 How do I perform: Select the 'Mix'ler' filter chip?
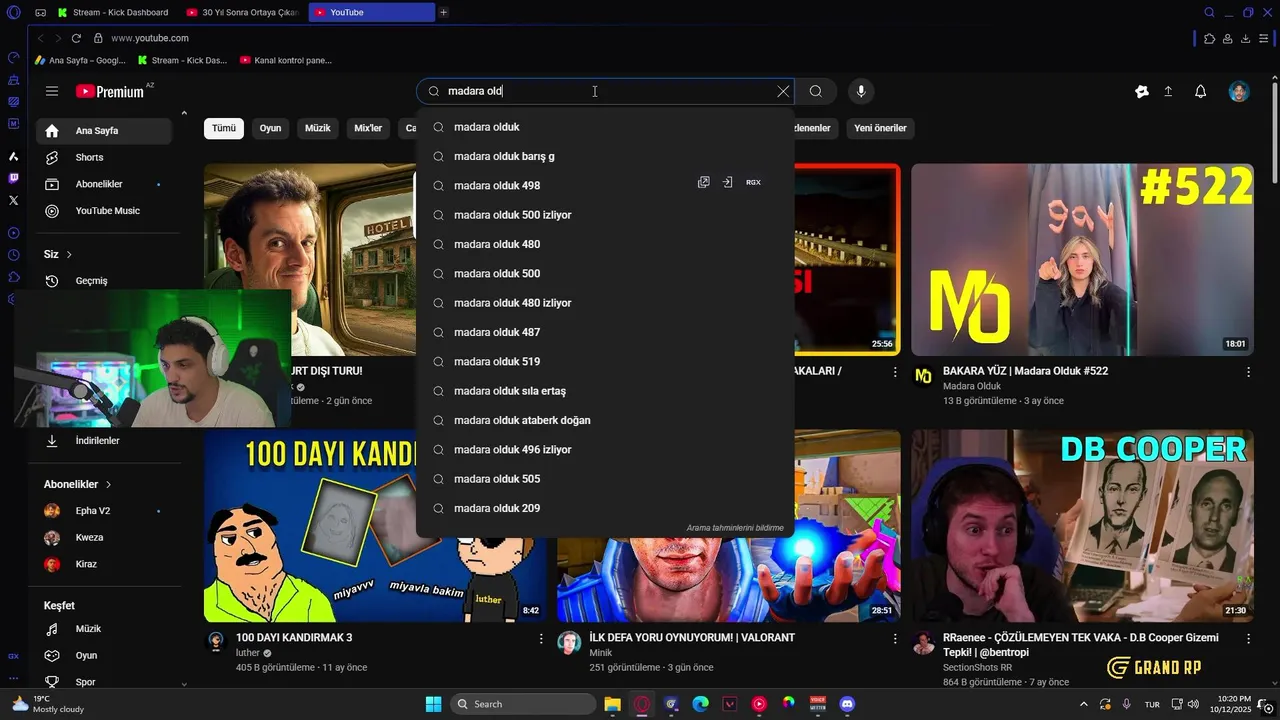[368, 128]
